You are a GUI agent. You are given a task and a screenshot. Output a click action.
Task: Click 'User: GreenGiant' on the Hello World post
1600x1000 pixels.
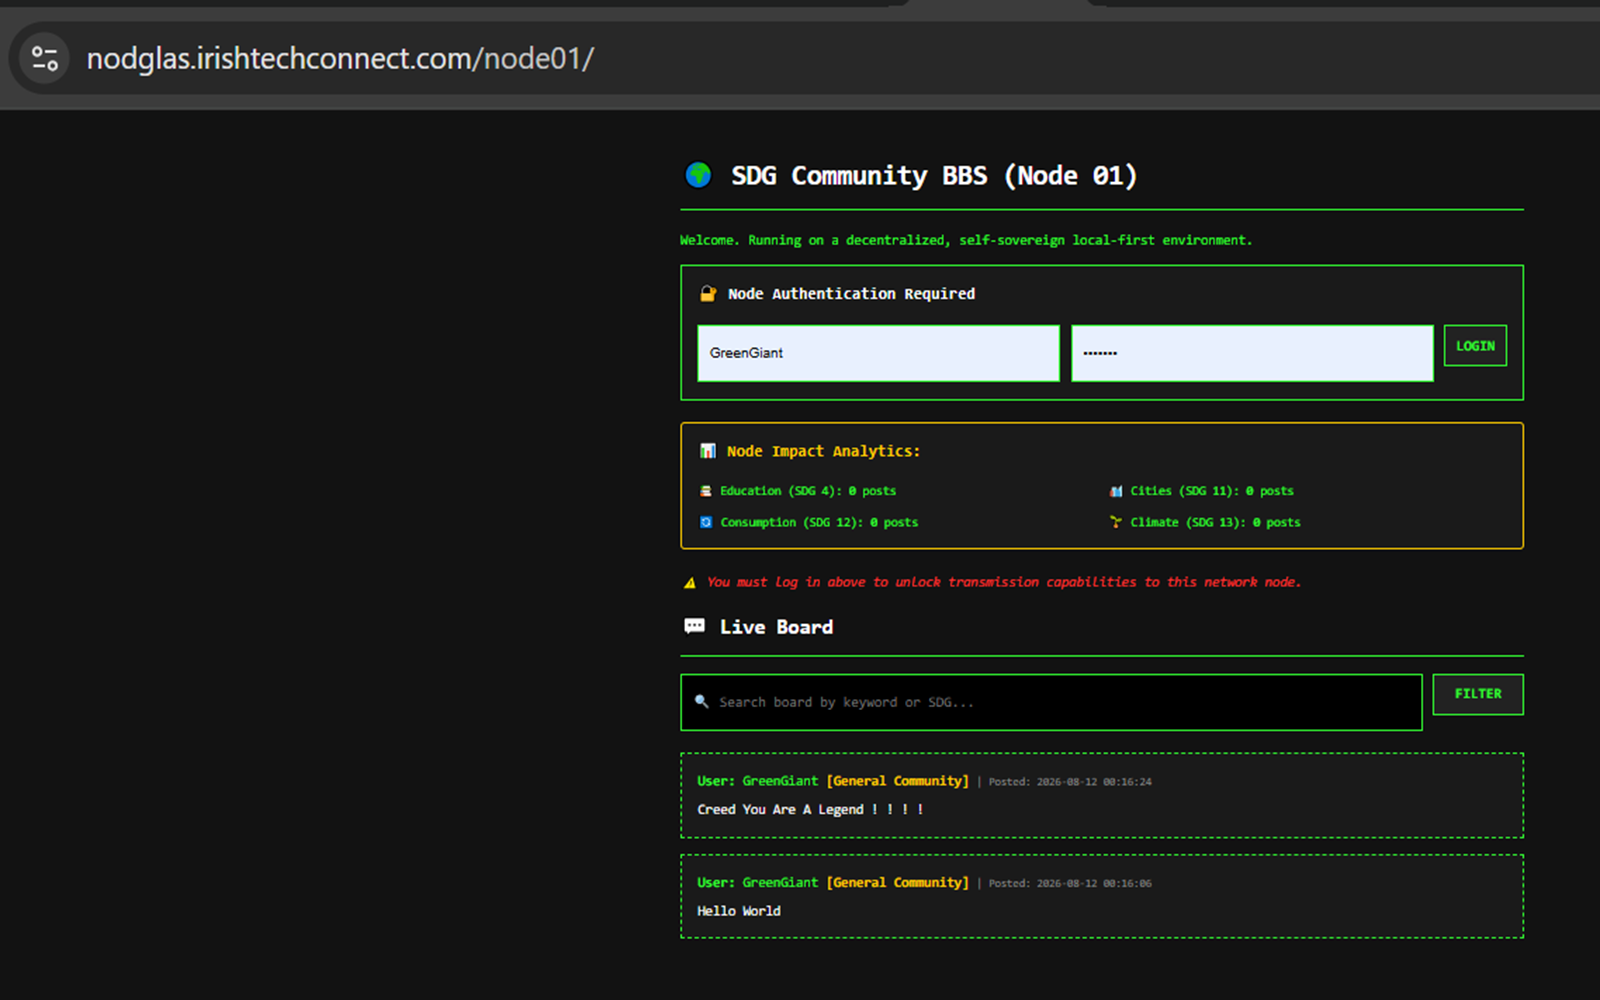coord(757,883)
